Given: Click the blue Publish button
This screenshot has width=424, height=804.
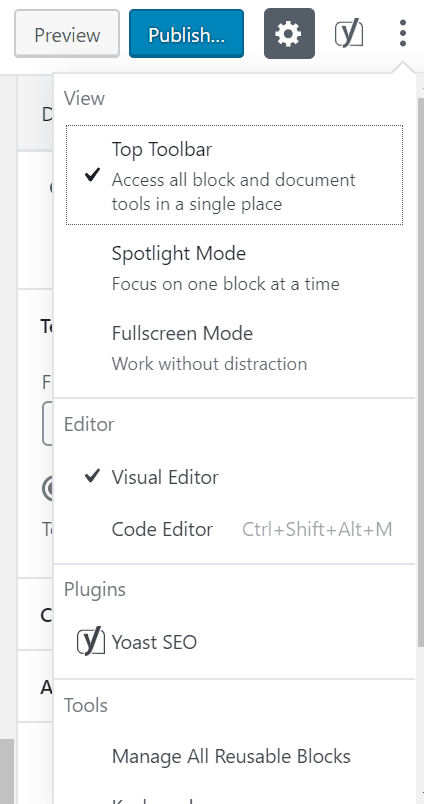Looking at the screenshot, I should (x=187, y=34).
